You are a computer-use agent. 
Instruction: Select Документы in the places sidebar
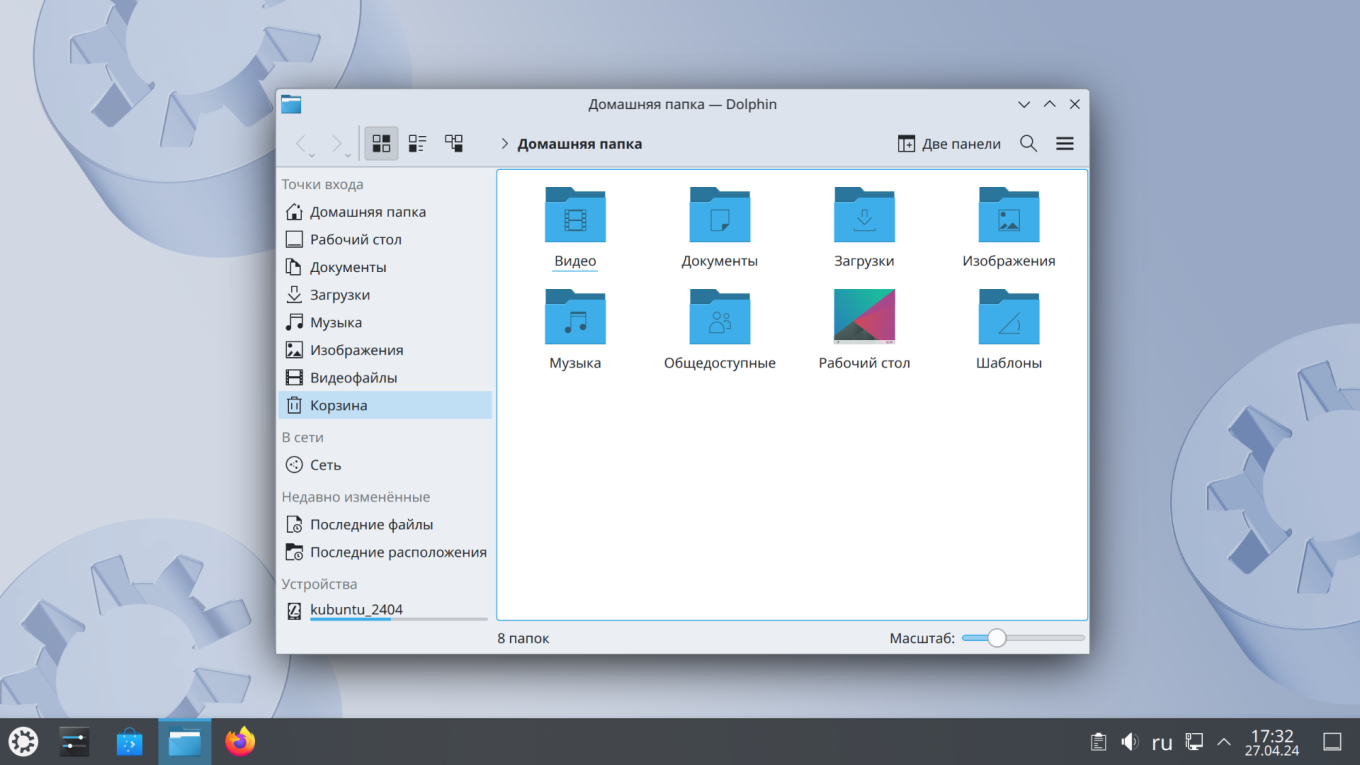coord(386,267)
